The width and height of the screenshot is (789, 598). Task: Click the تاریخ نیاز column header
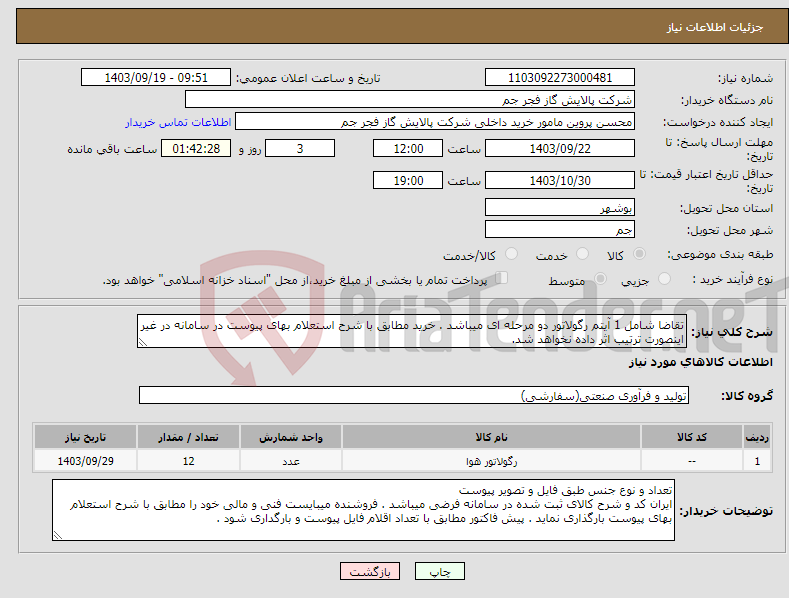85,437
